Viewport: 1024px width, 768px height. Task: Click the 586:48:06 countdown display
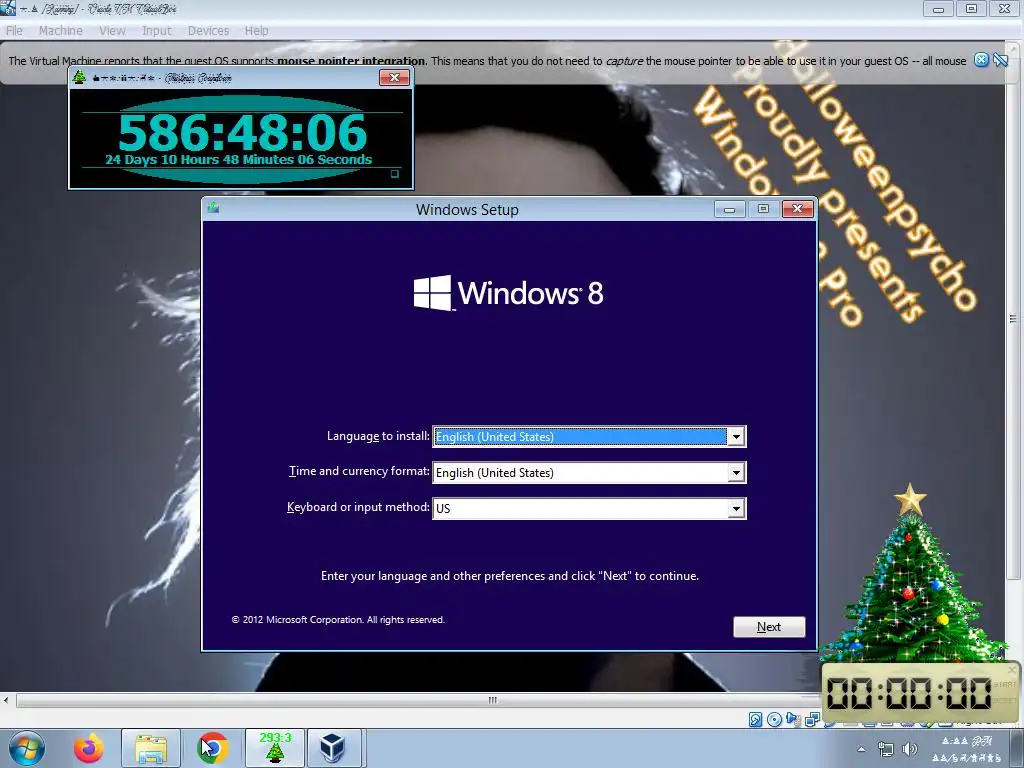tap(242, 133)
